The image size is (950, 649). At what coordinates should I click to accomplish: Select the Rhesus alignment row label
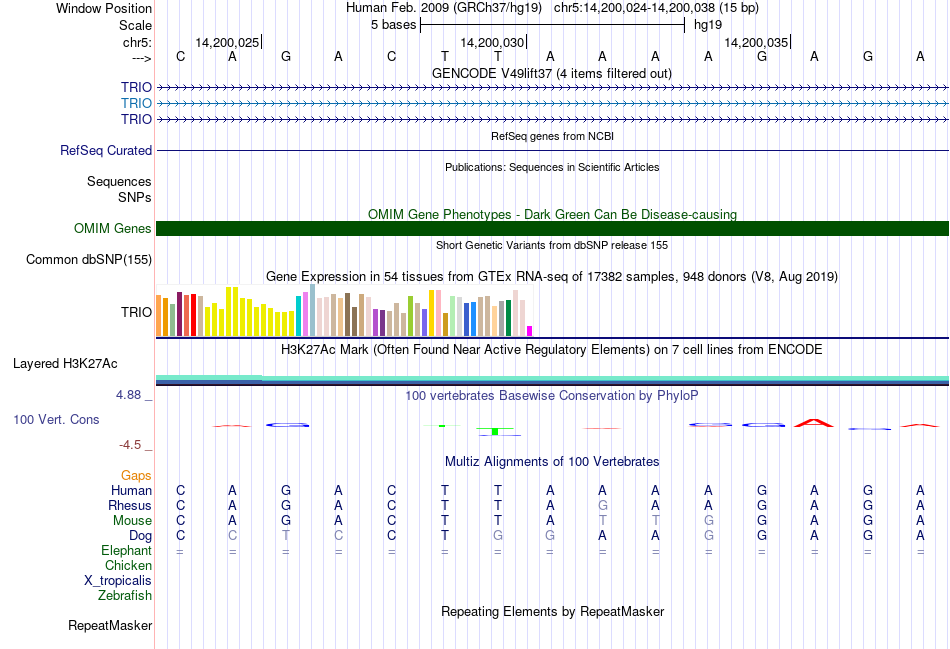(x=130, y=505)
